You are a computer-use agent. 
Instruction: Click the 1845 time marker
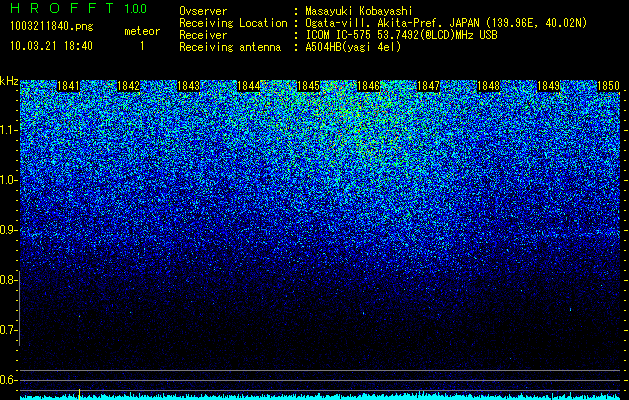(x=308, y=86)
